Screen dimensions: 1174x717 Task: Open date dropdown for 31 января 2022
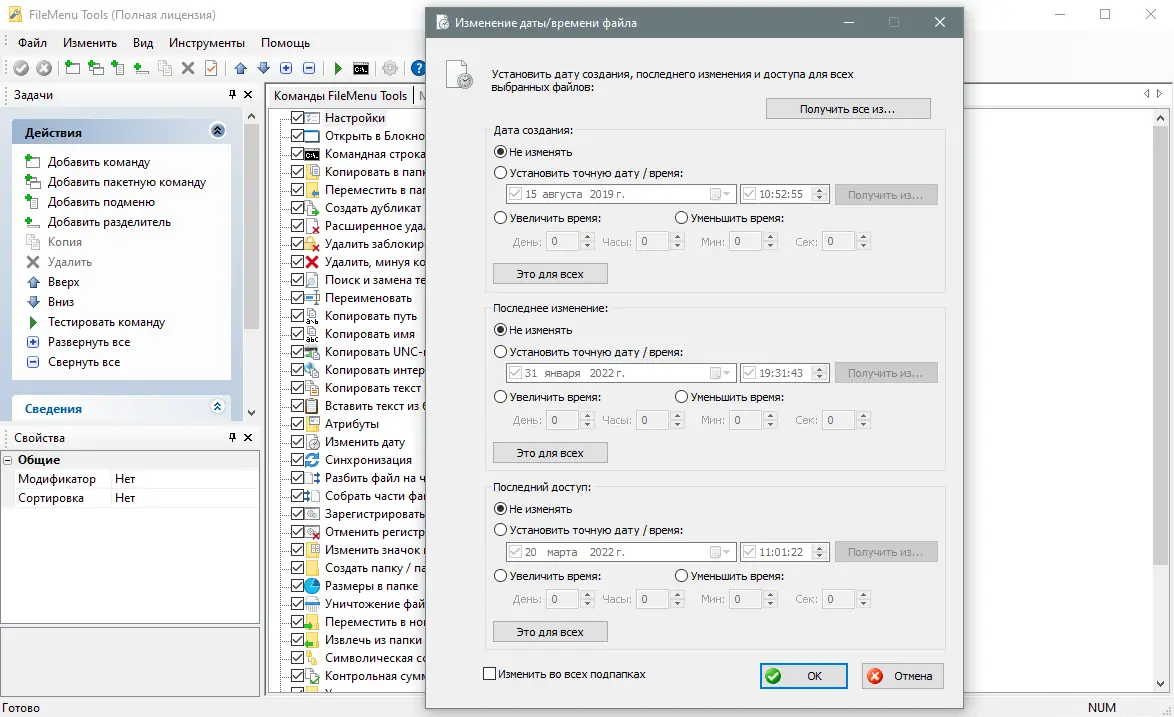click(x=720, y=373)
